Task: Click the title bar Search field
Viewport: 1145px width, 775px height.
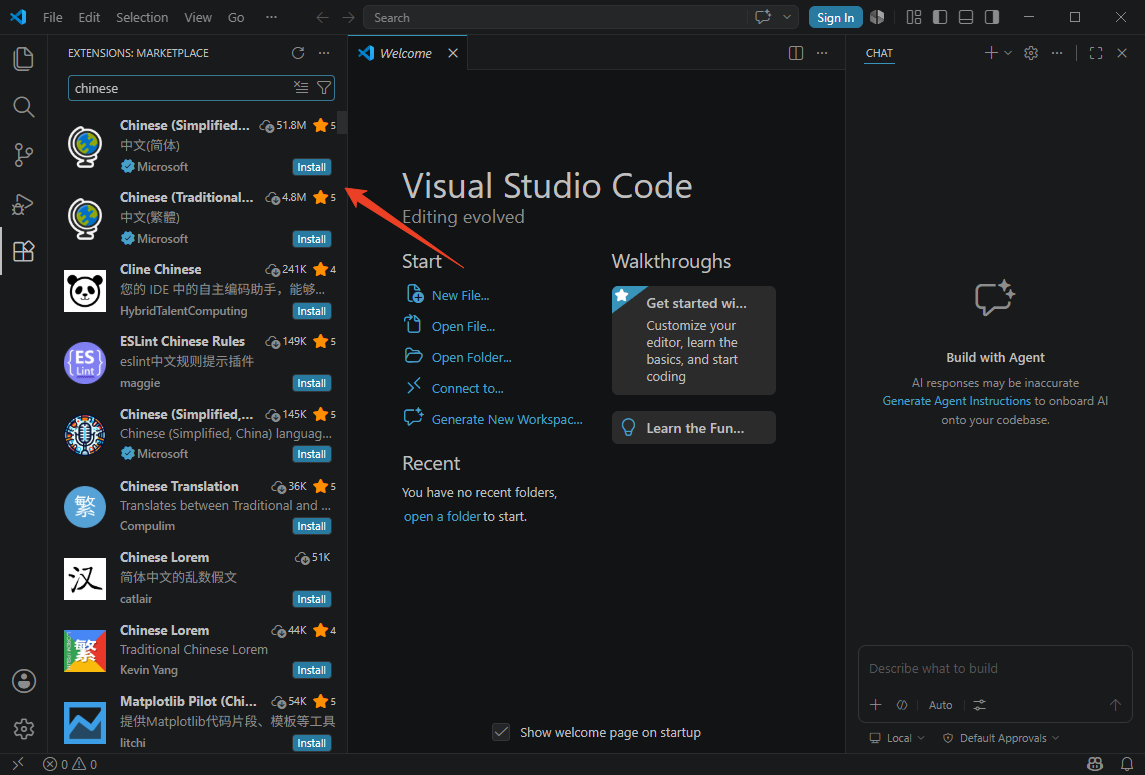Action: pos(555,18)
